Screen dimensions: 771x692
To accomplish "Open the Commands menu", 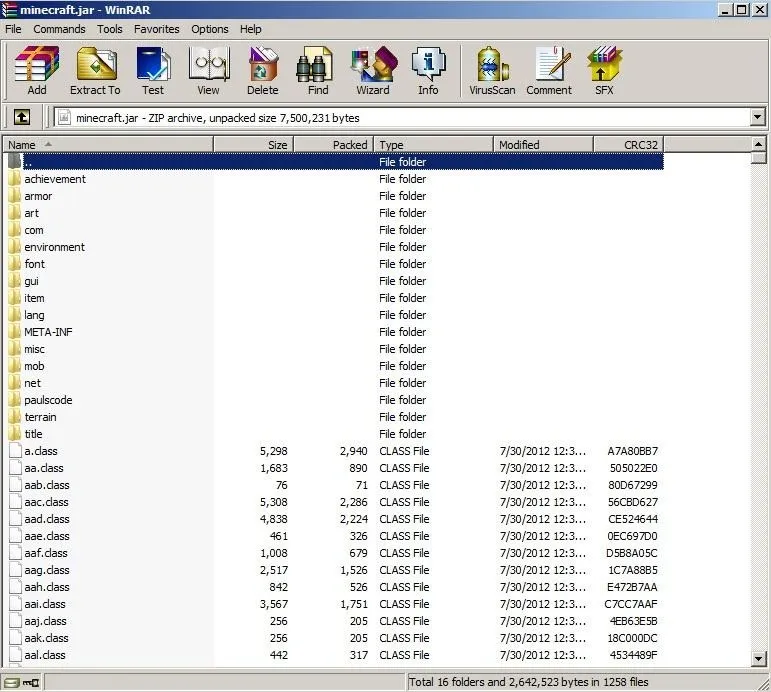I will [59, 29].
